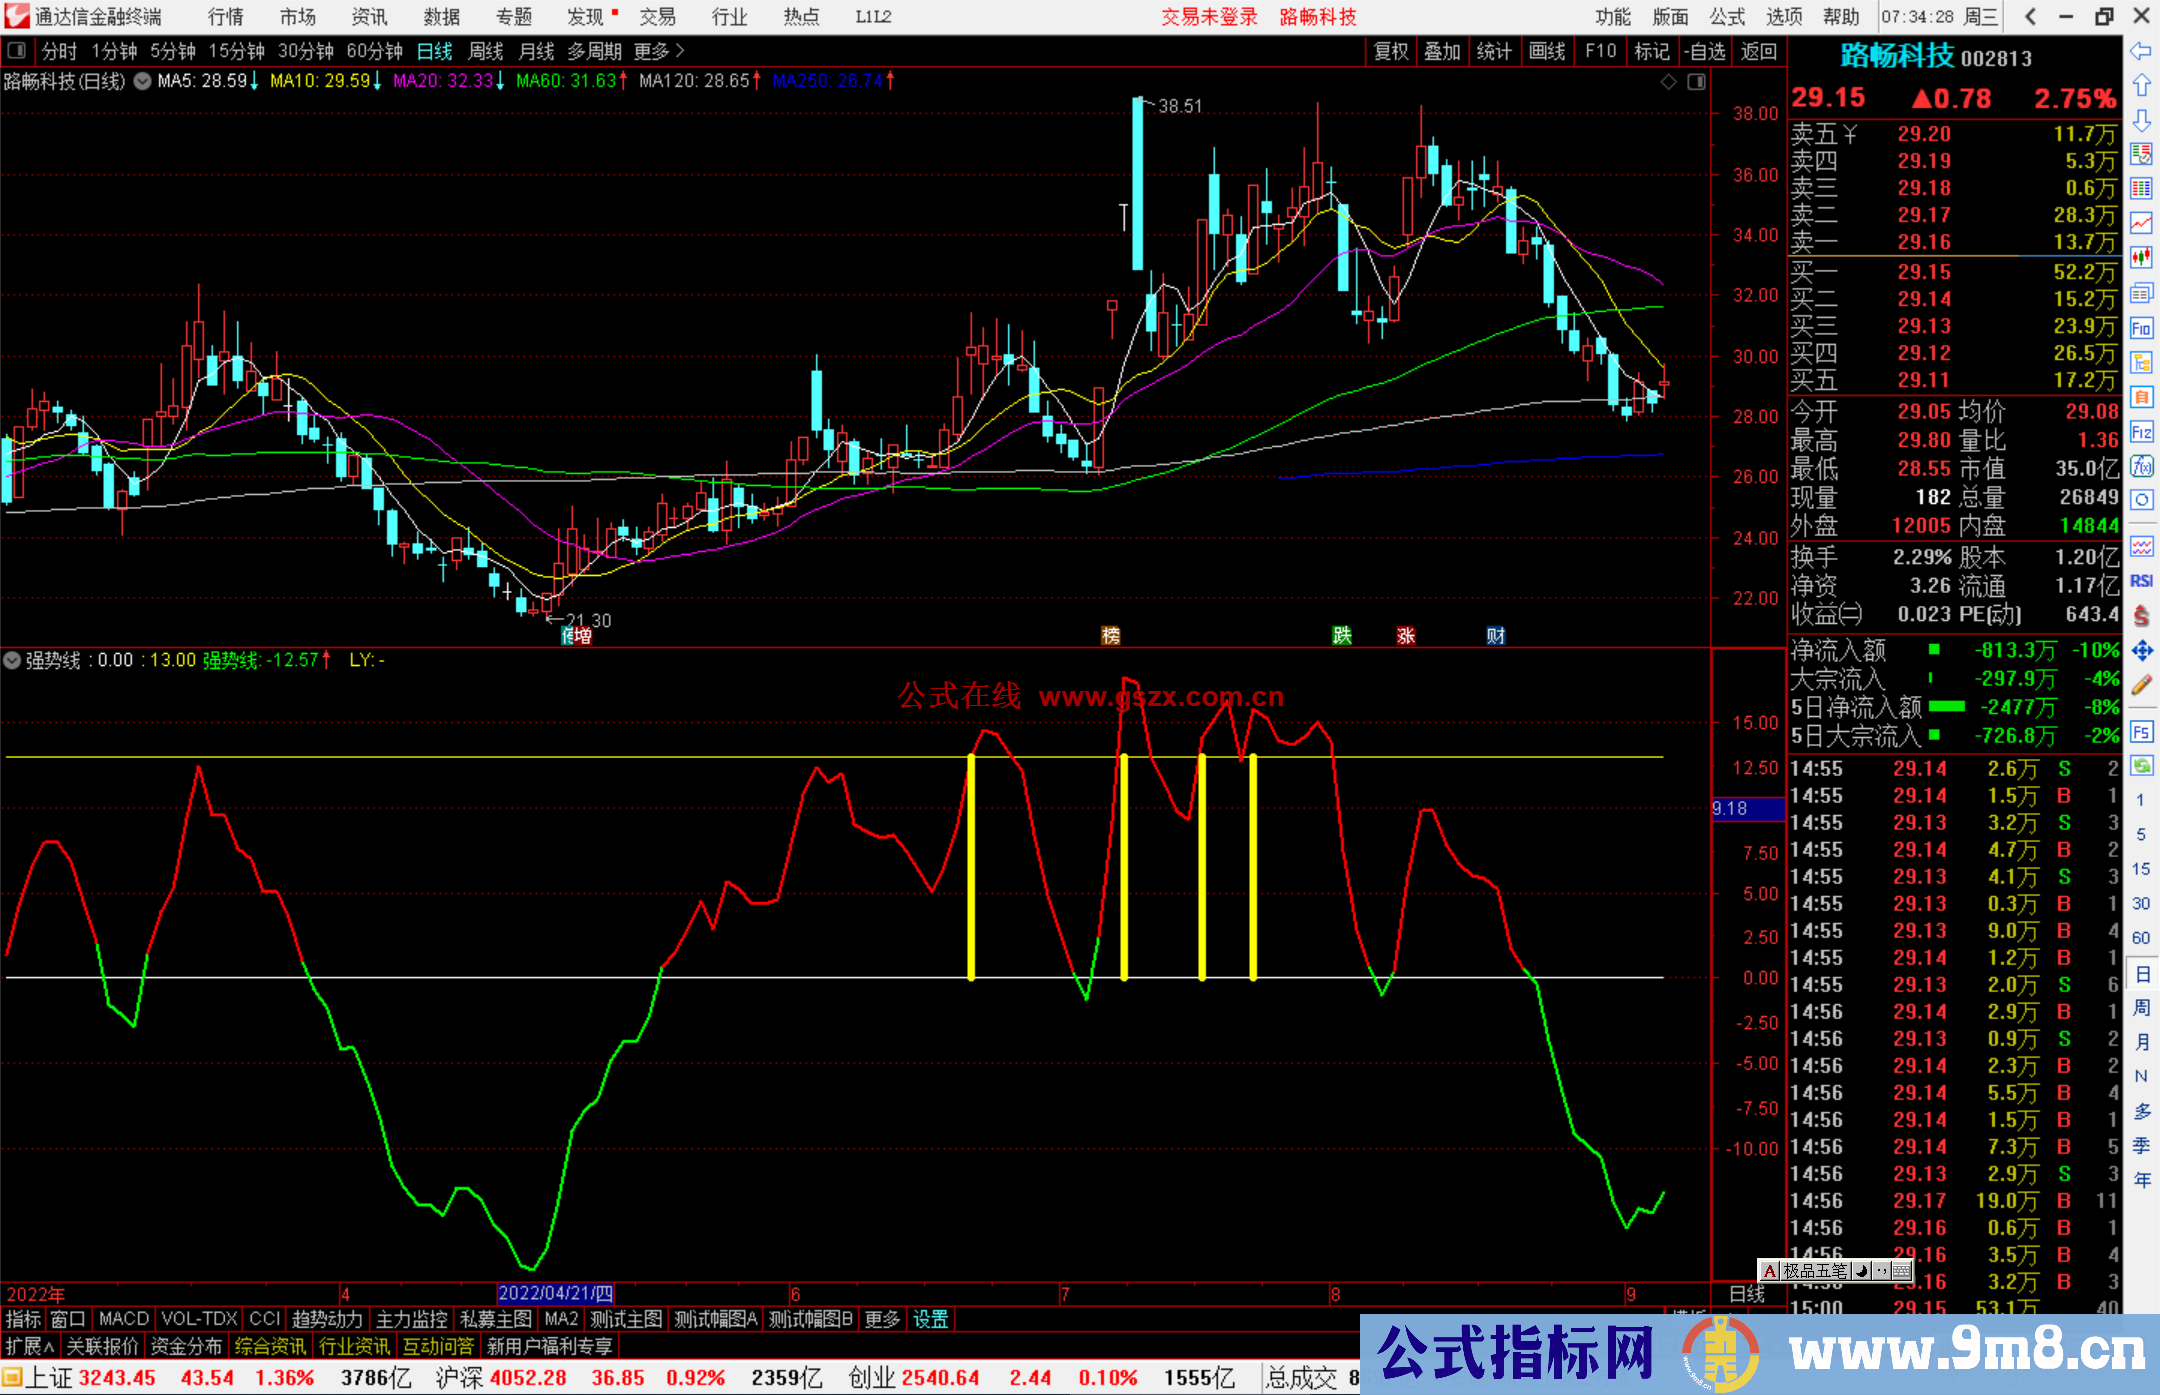This screenshot has height=1395, width=2160.
Task: Click the line trend chart sidebar icon
Action: pyautogui.click(x=2141, y=223)
